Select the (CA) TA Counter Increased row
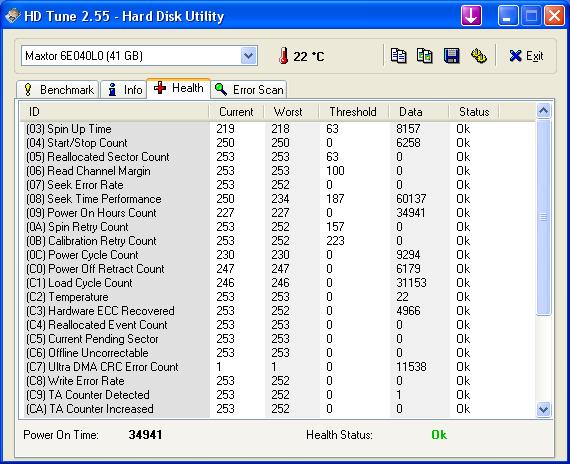Image resolution: width=570 pixels, height=464 pixels. pyautogui.click(x=278, y=409)
